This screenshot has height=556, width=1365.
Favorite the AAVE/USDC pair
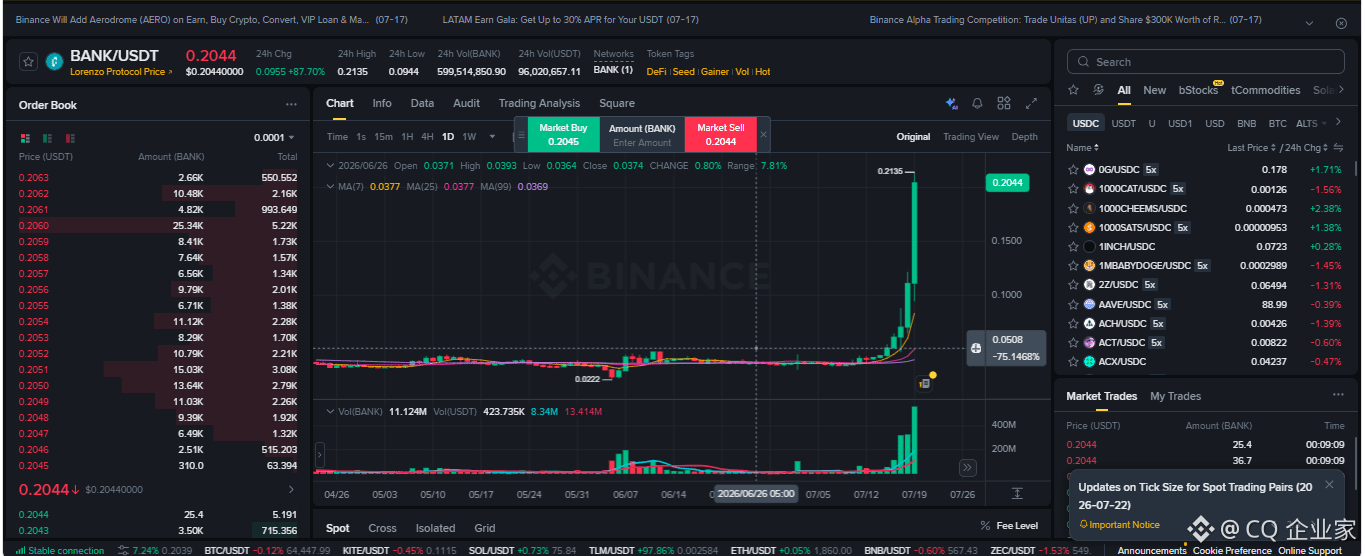1073,304
